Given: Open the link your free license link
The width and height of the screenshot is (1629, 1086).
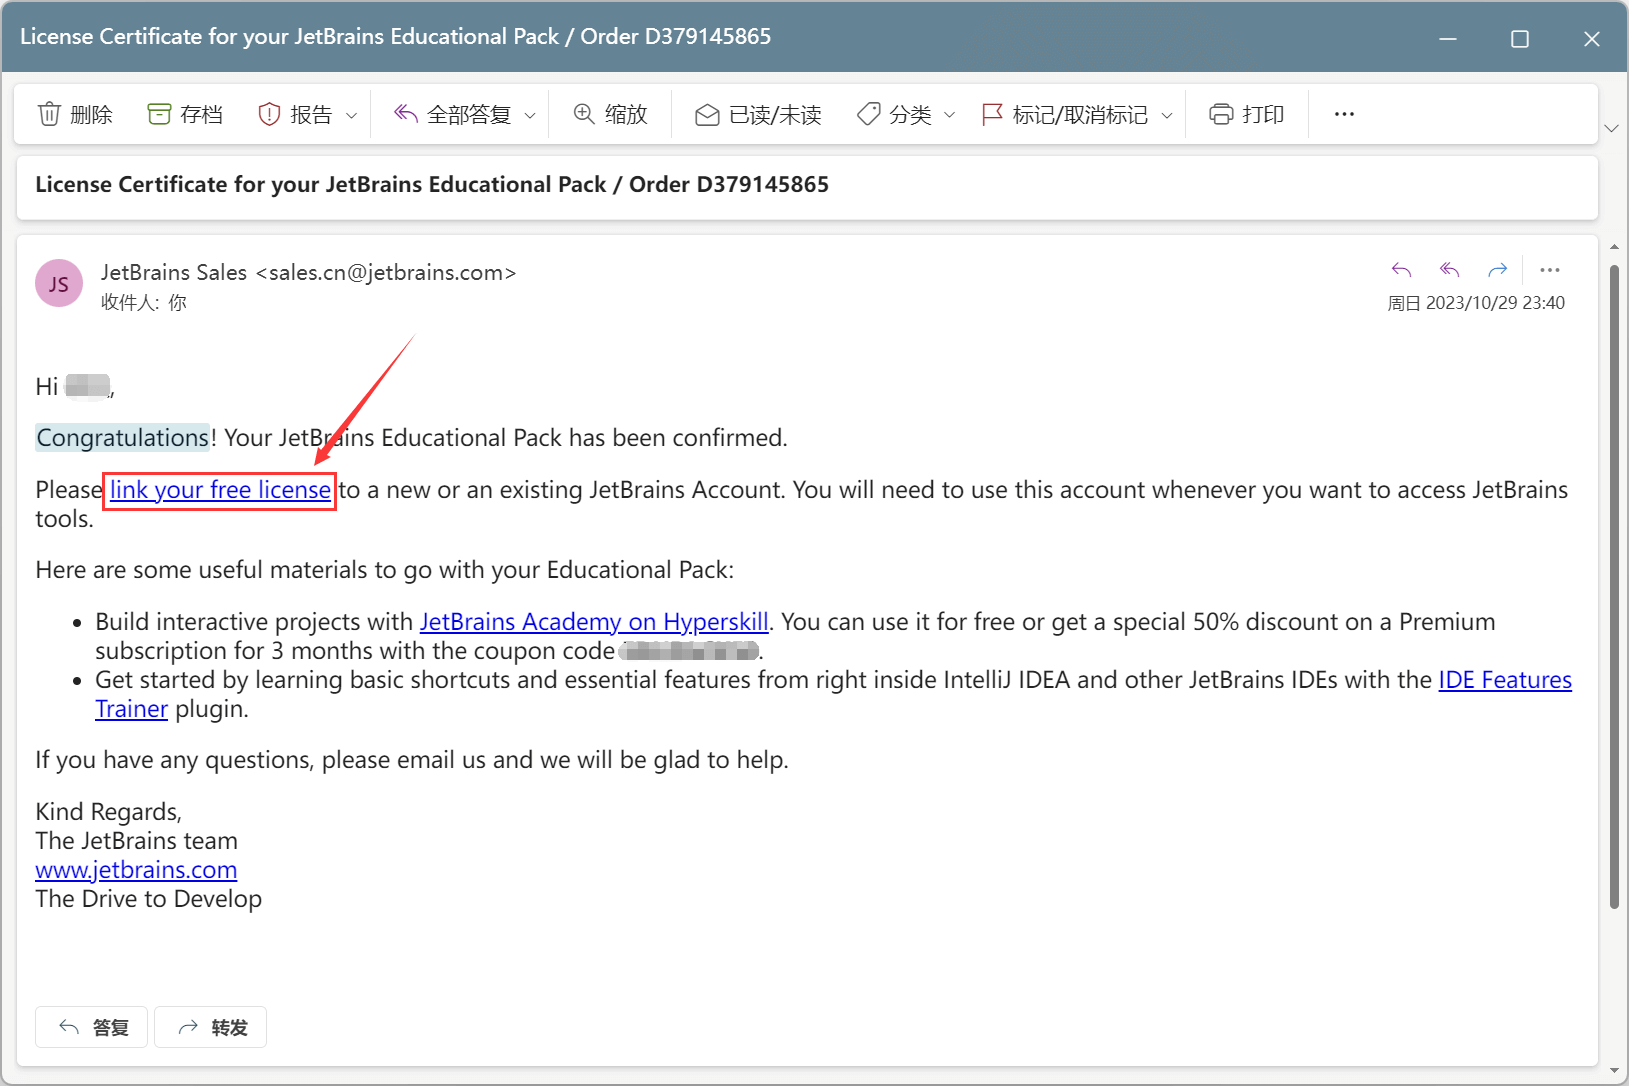Looking at the screenshot, I should point(220,490).
